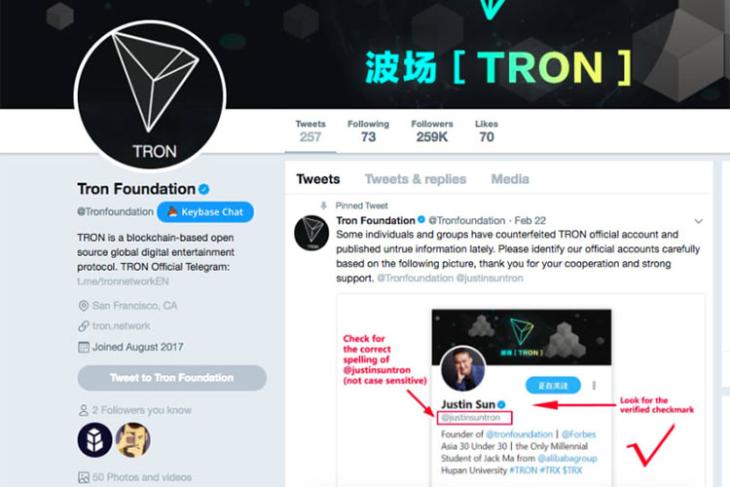
Task: Click the @justinsuntron mention in tweet text
Action: 490,278
